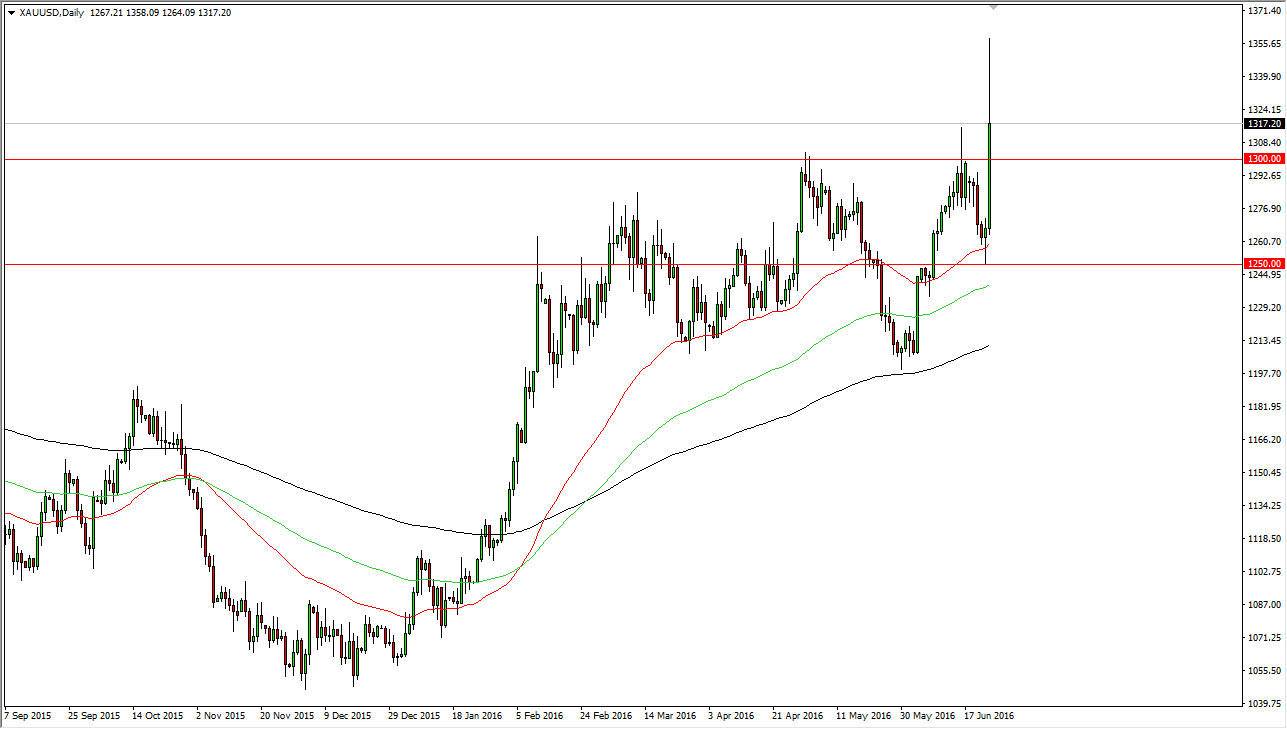Click the red "1250.00" level label
Viewport: 1287px width, 729px height.
click(1265, 264)
